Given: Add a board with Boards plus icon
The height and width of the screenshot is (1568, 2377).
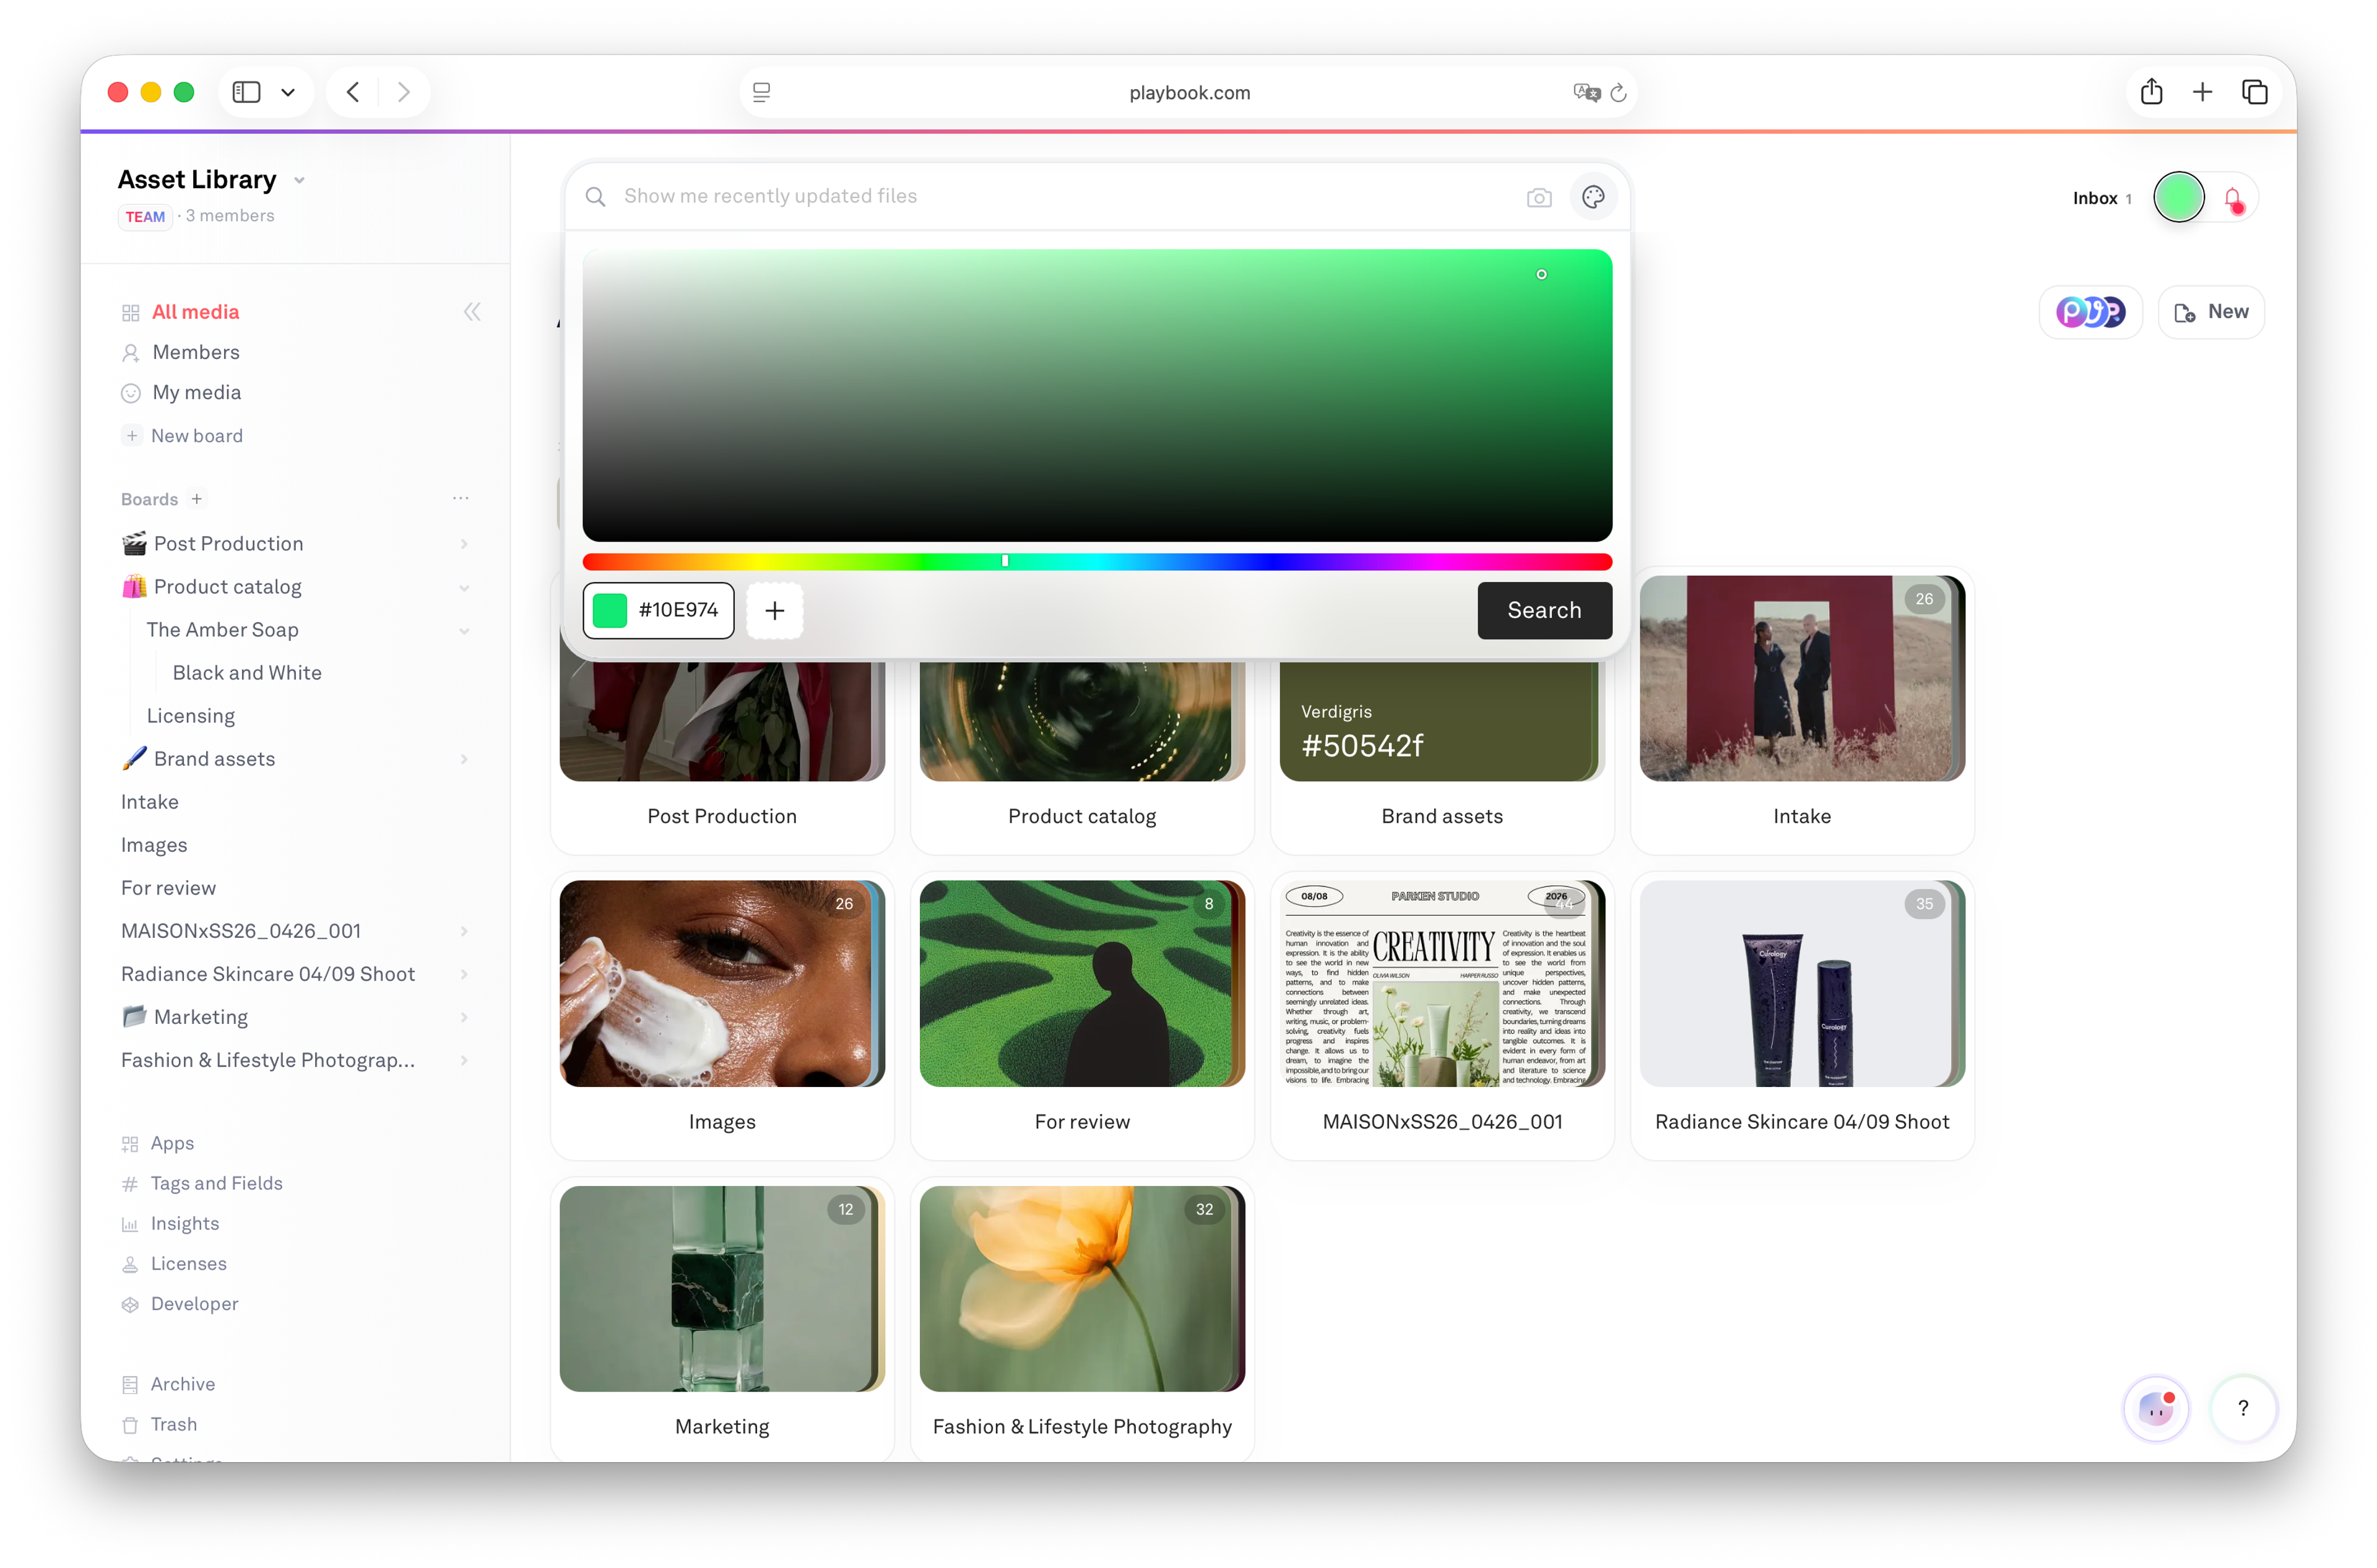Looking at the screenshot, I should (x=197, y=498).
